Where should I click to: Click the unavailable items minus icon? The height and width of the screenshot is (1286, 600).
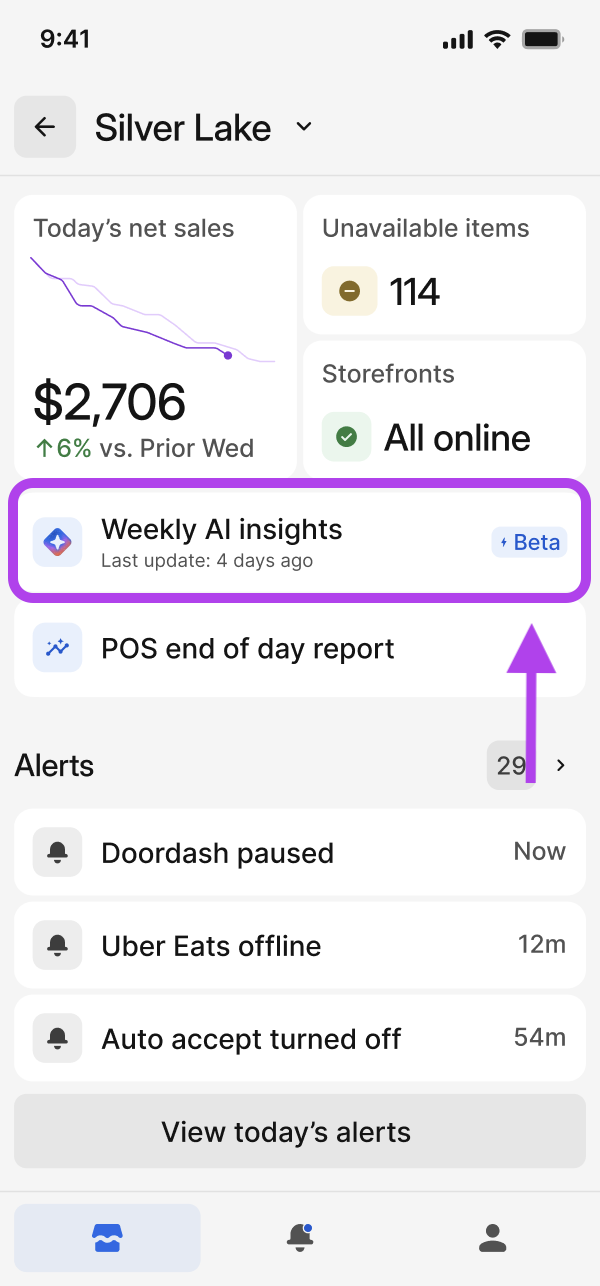pos(349,291)
